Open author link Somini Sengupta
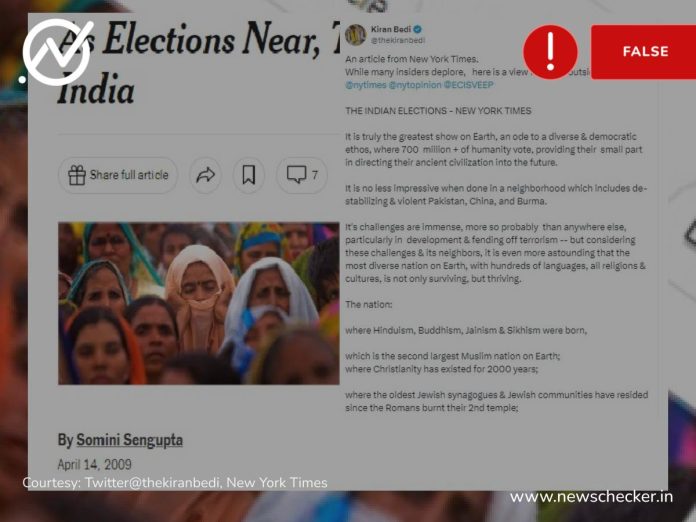Screen dimensions: 696x522 pos(129,440)
